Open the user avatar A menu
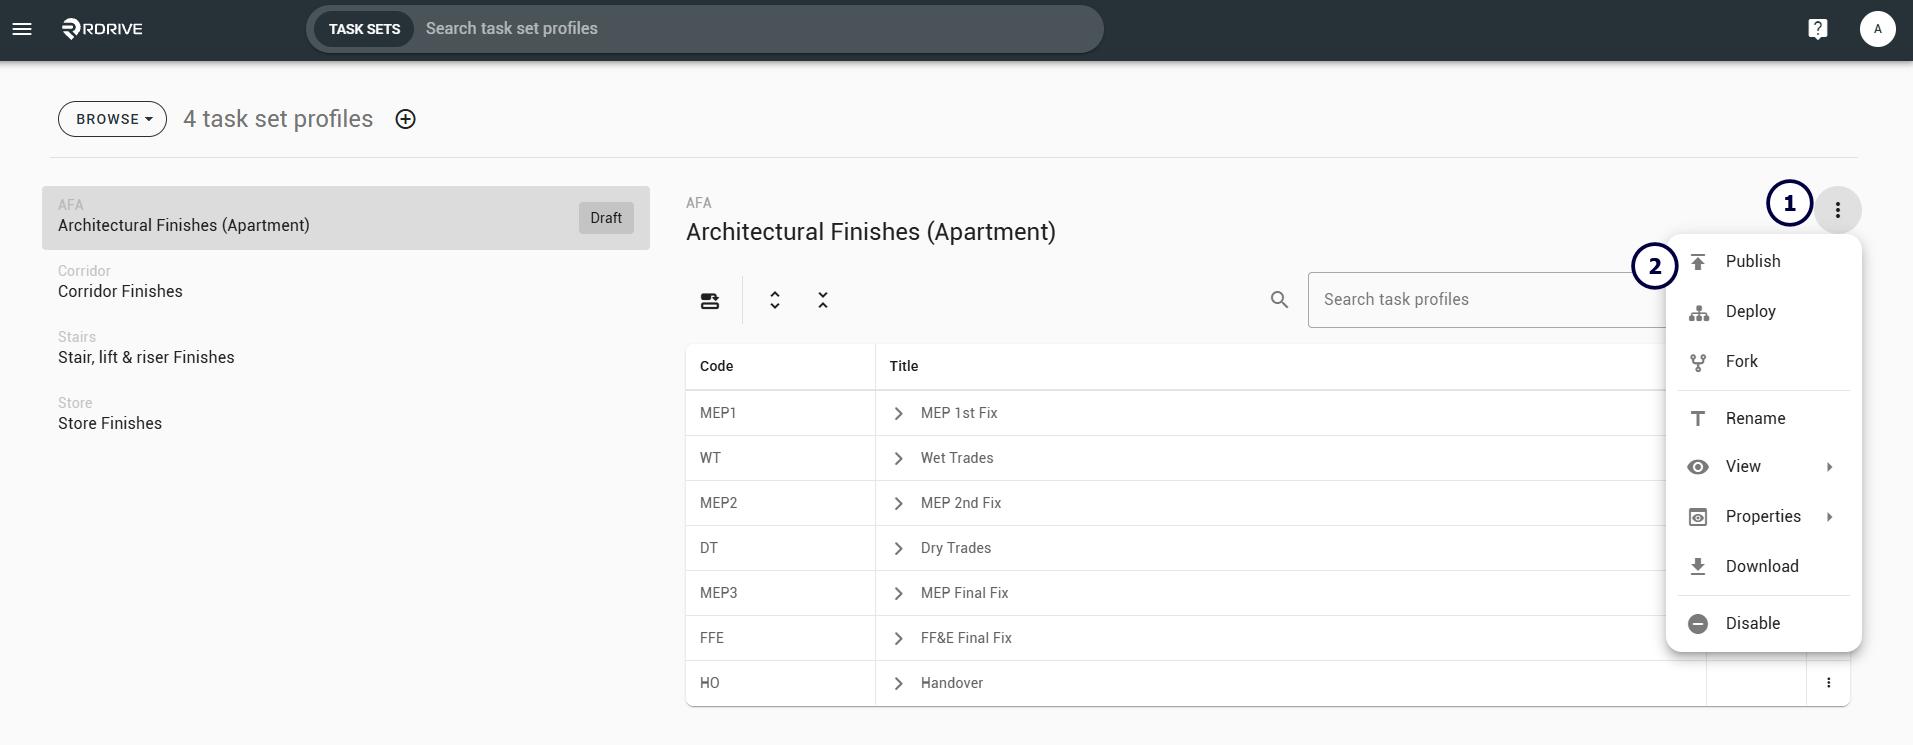The height and width of the screenshot is (745, 1913). coord(1877,29)
